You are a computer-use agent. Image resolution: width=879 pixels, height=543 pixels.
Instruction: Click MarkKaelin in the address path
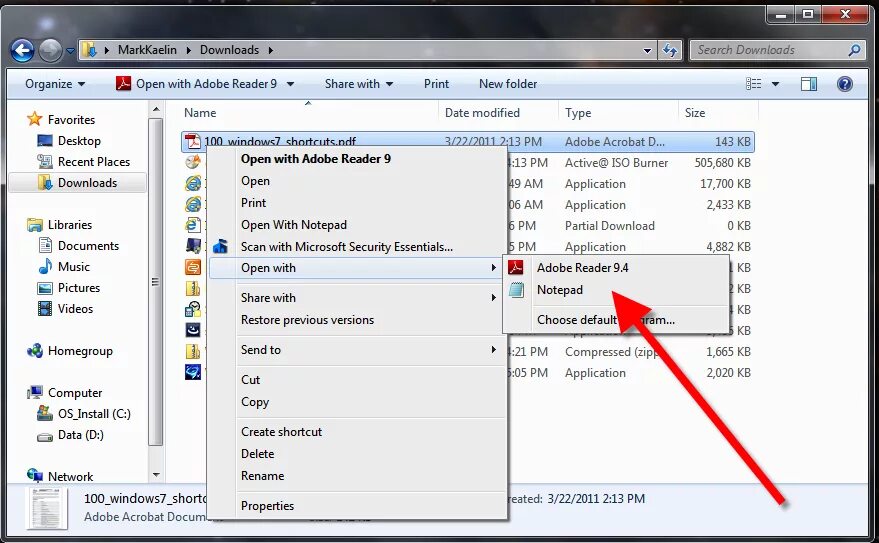tap(147, 50)
